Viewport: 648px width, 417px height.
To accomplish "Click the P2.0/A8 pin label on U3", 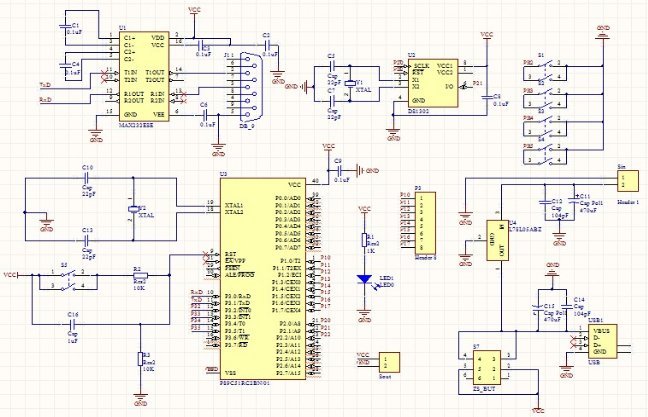I will [291, 324].
